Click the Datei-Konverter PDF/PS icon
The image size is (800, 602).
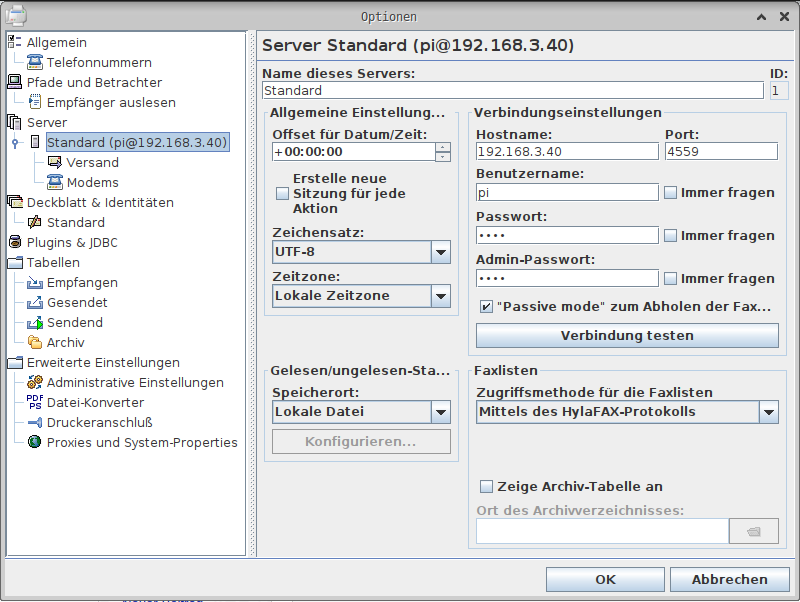pyautogui.click(x=35, y=402)
